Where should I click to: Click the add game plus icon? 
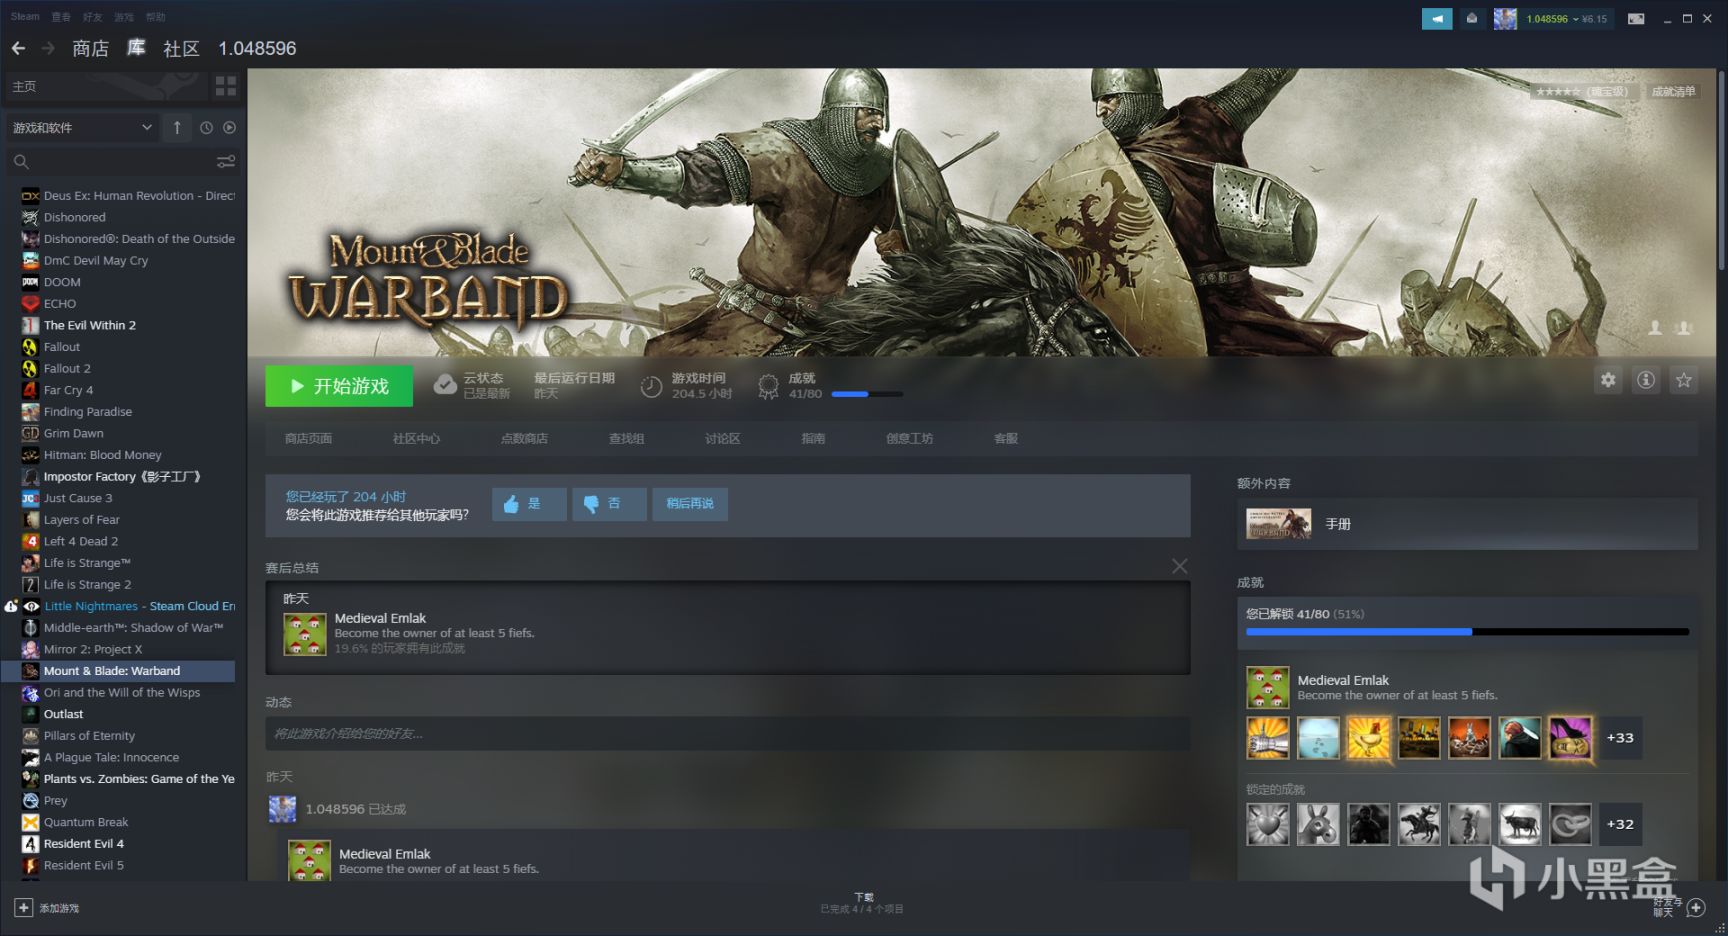point(23,907)
